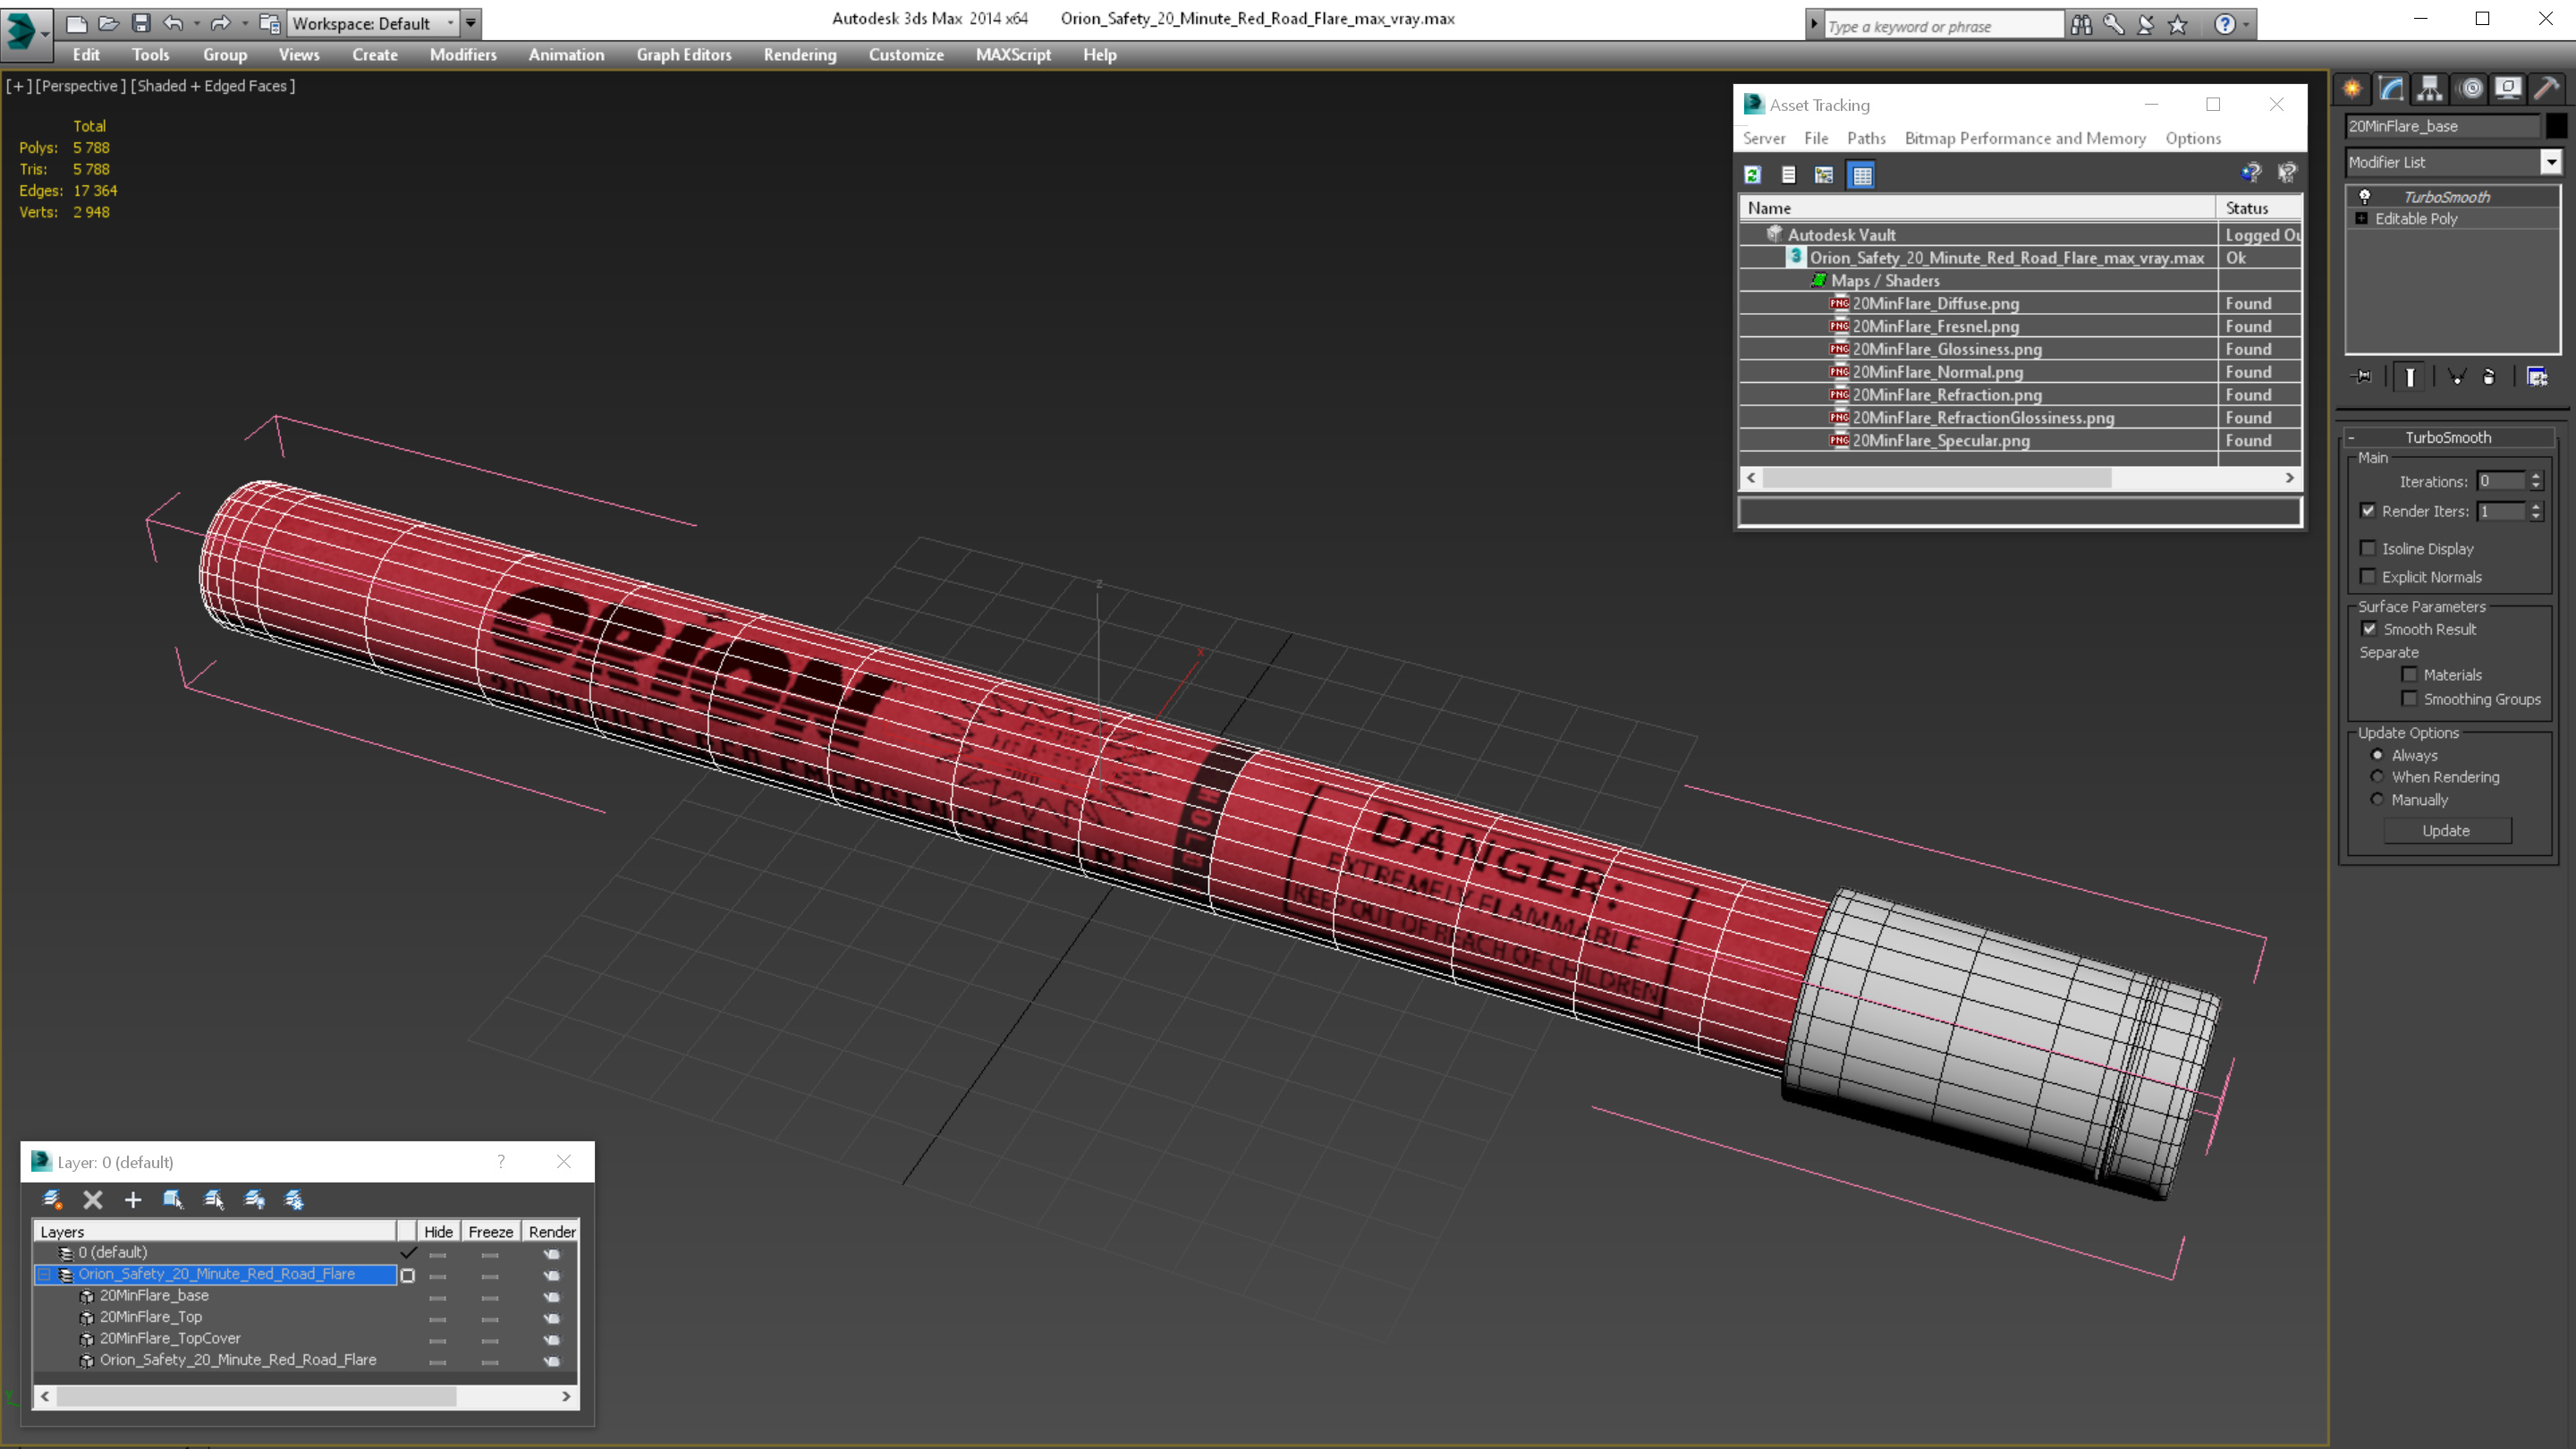Viewport: 2576px width, 1449px height.
Task: Click Shaded + Edged Faces viewport label
Action: pos(213,86)
